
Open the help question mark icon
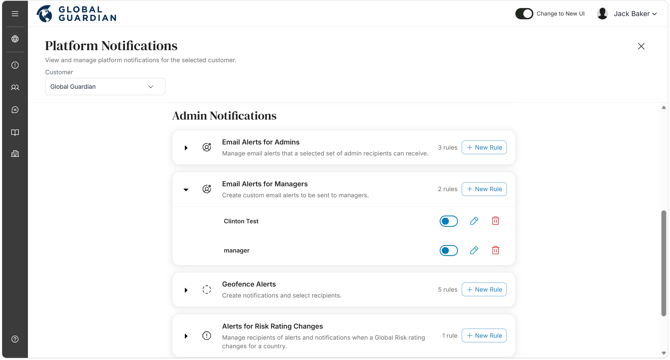click(x=15, y=339)
